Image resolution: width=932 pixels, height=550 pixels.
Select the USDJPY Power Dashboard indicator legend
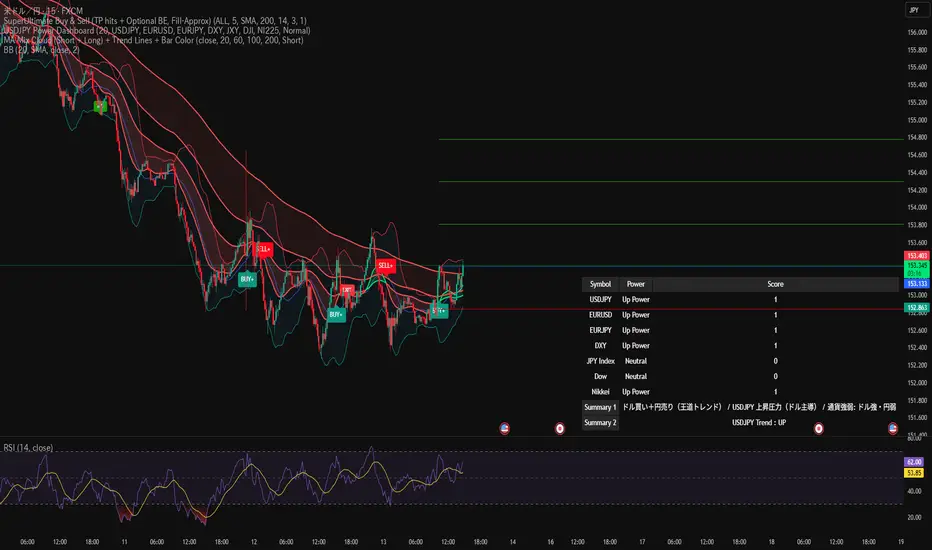click(157, 30)
